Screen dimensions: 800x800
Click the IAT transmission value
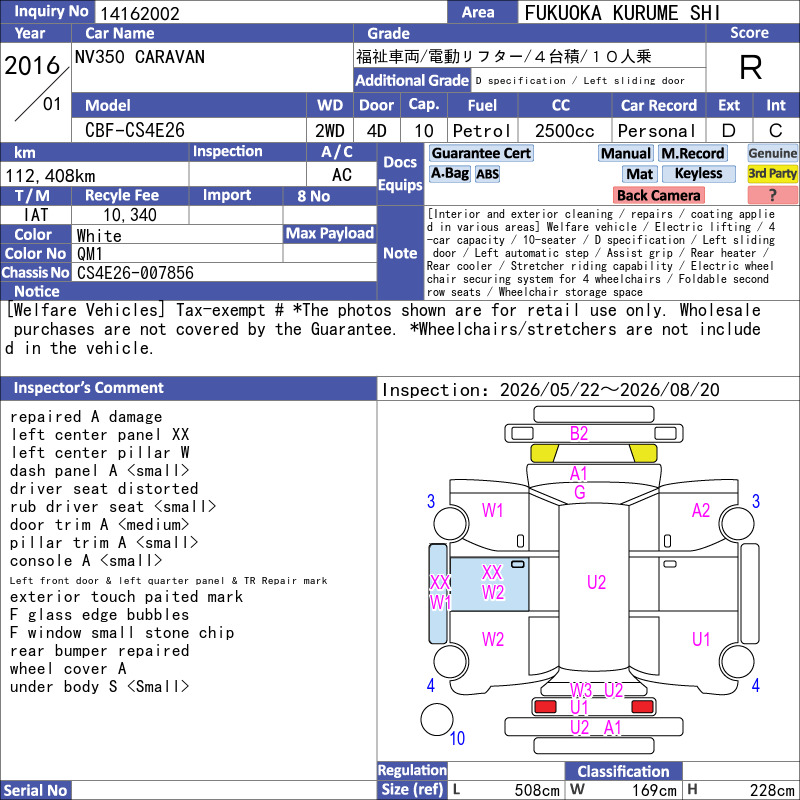(x=36, y=215)
